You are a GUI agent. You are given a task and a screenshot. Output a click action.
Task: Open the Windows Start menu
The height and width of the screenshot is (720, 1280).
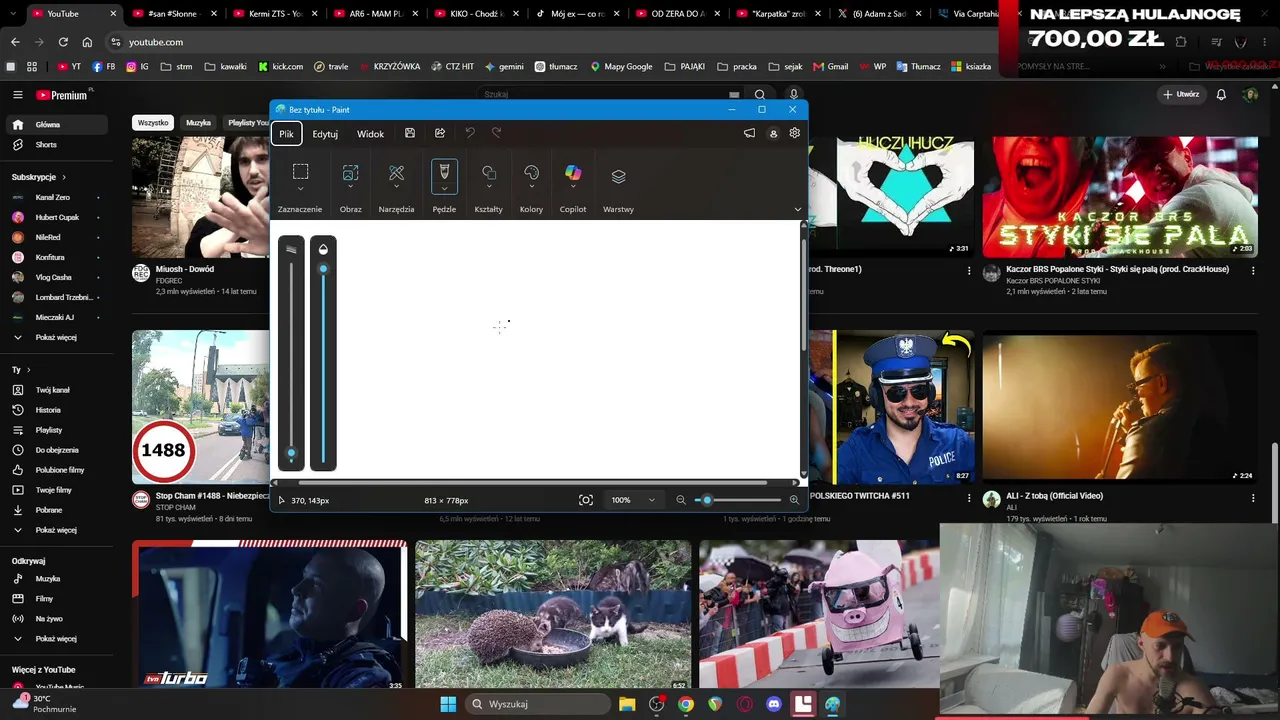pyautogui.click(x=448, y=704)
